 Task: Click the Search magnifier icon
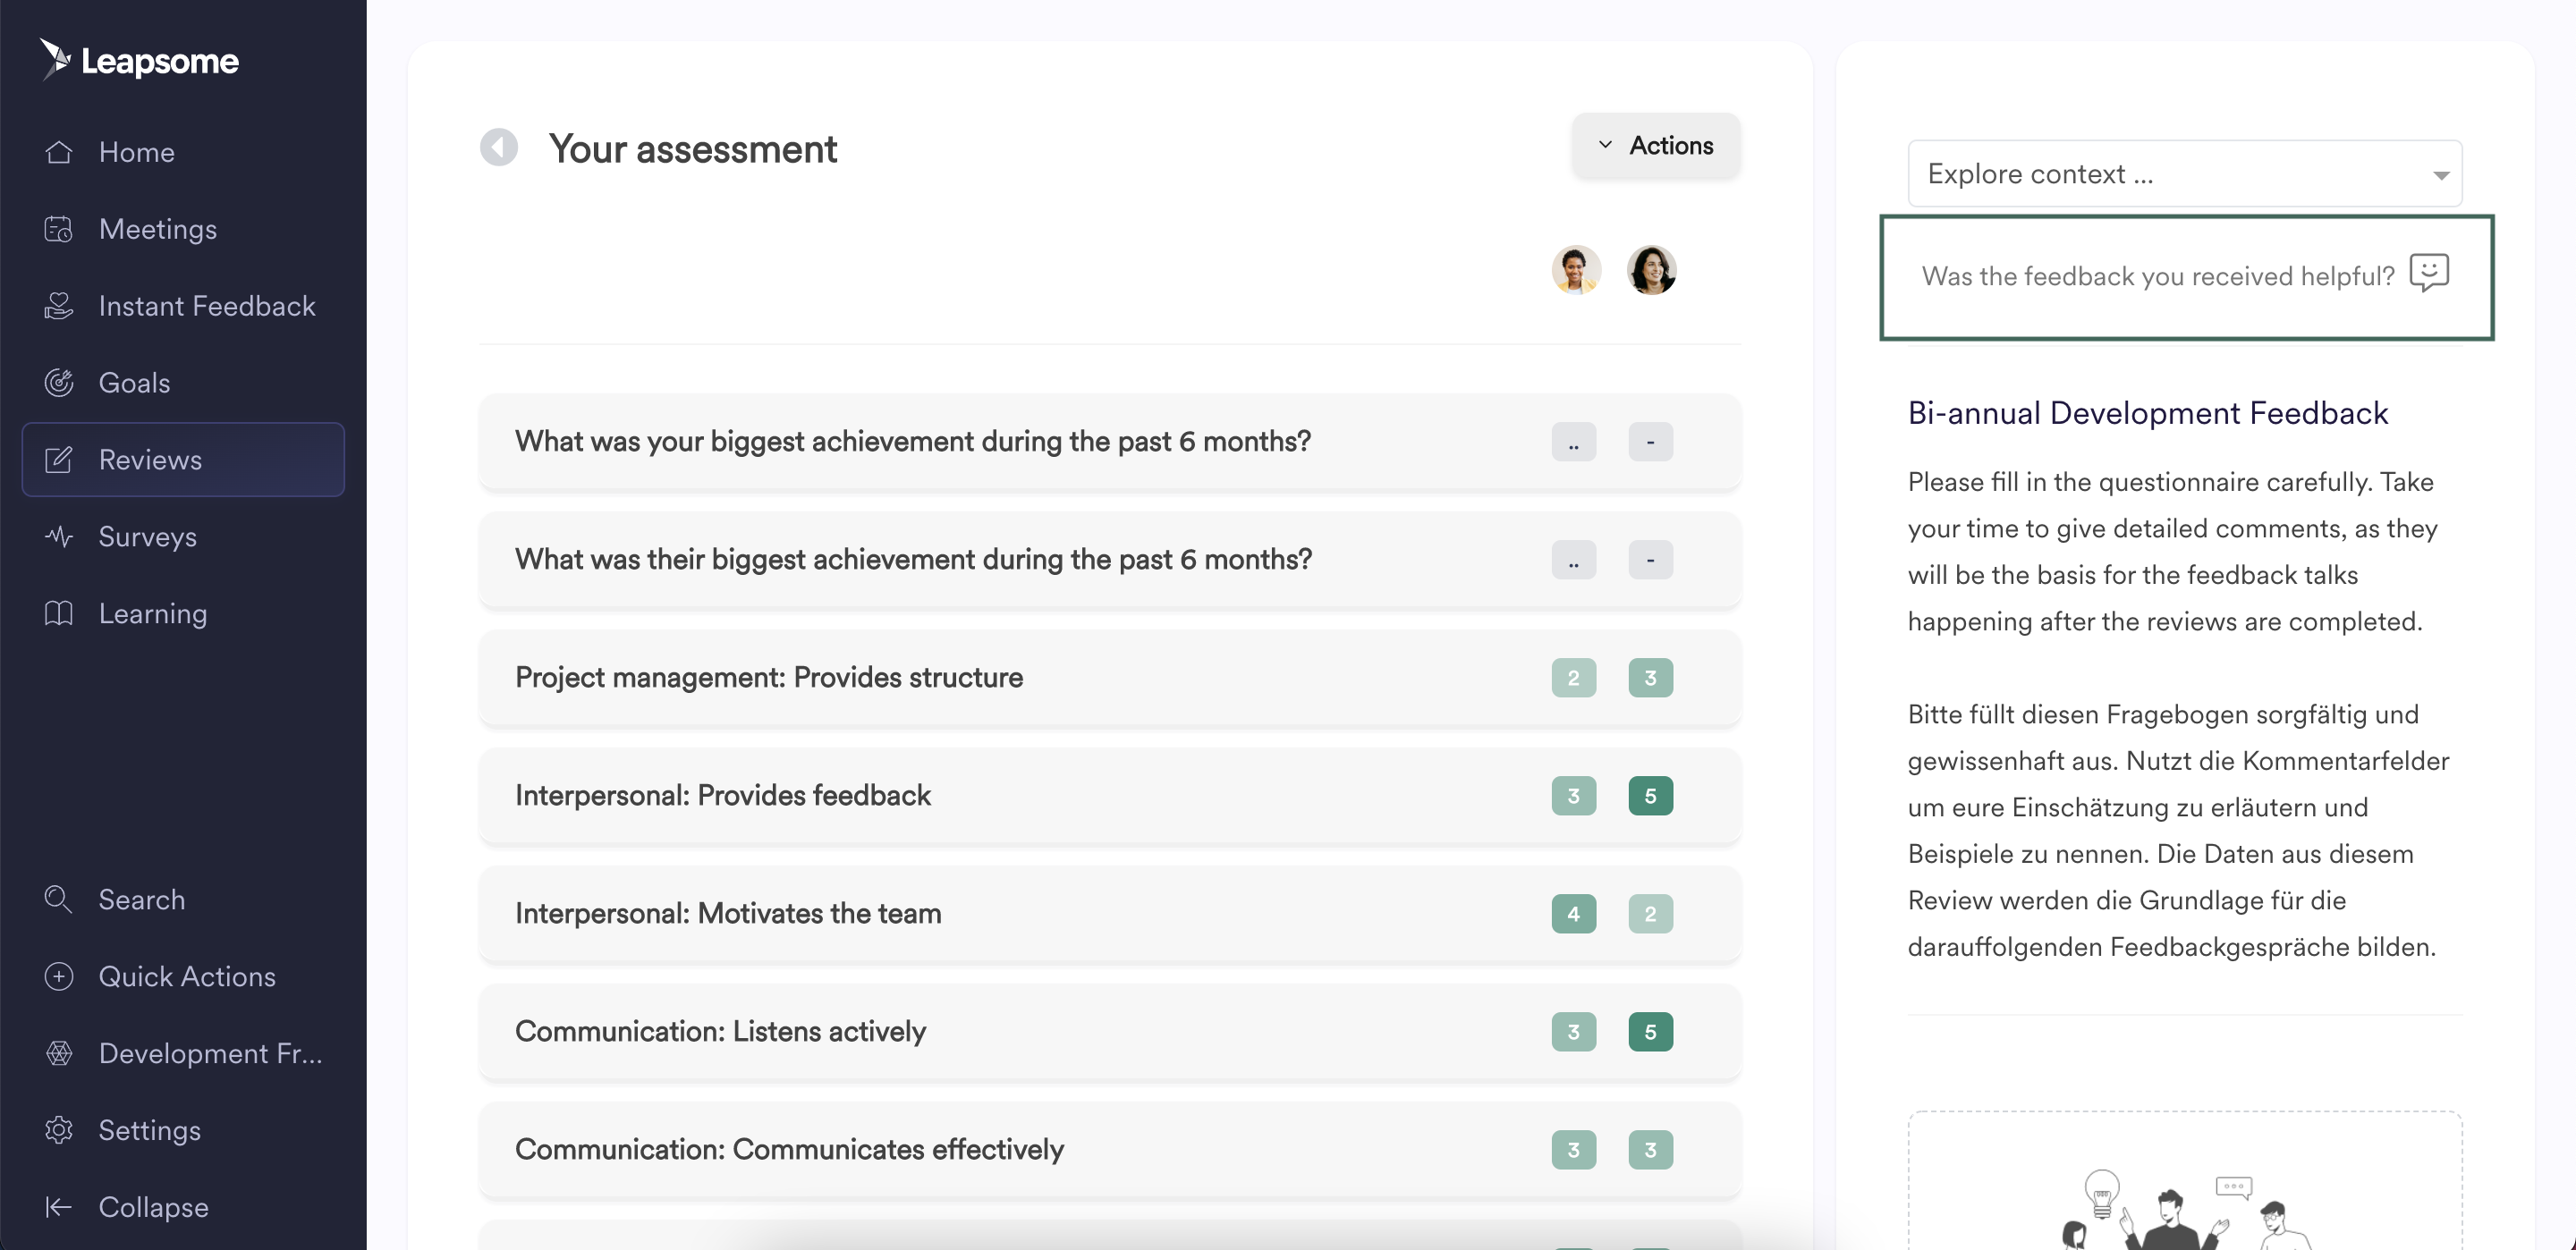tap(59, 900)
